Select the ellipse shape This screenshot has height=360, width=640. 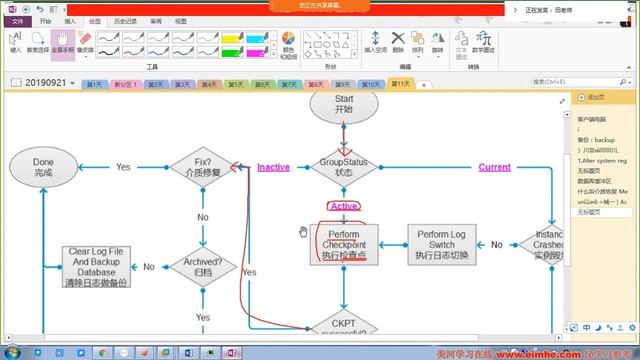point(327,45)
